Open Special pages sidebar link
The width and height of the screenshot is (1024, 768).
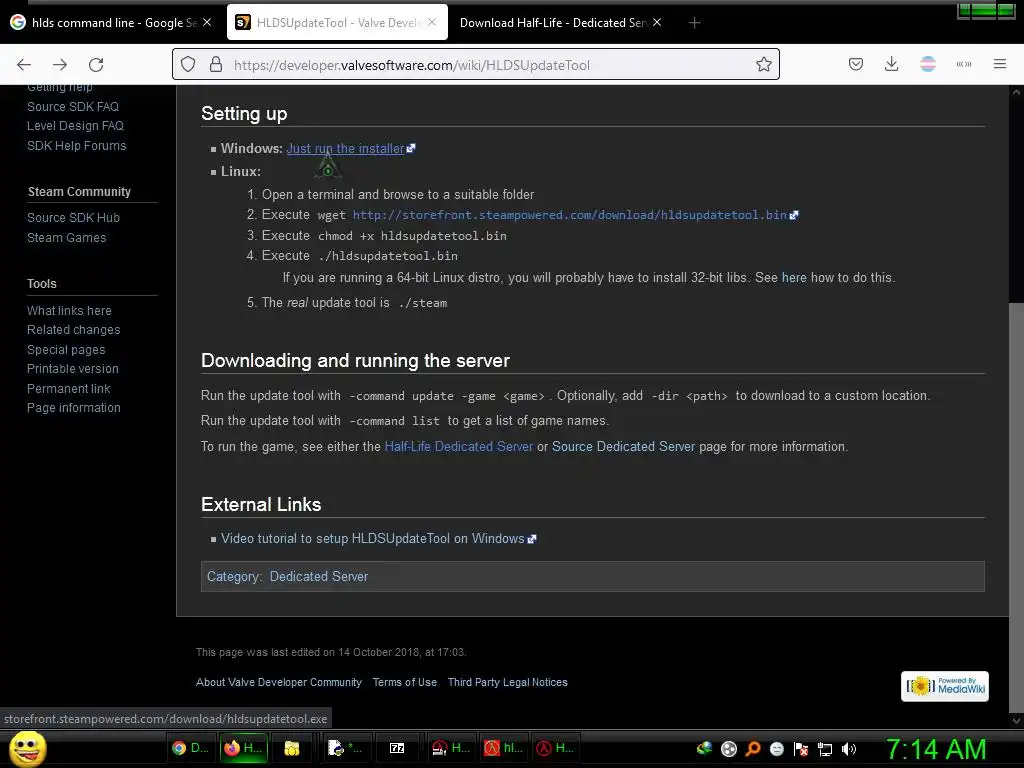point(65,350)
